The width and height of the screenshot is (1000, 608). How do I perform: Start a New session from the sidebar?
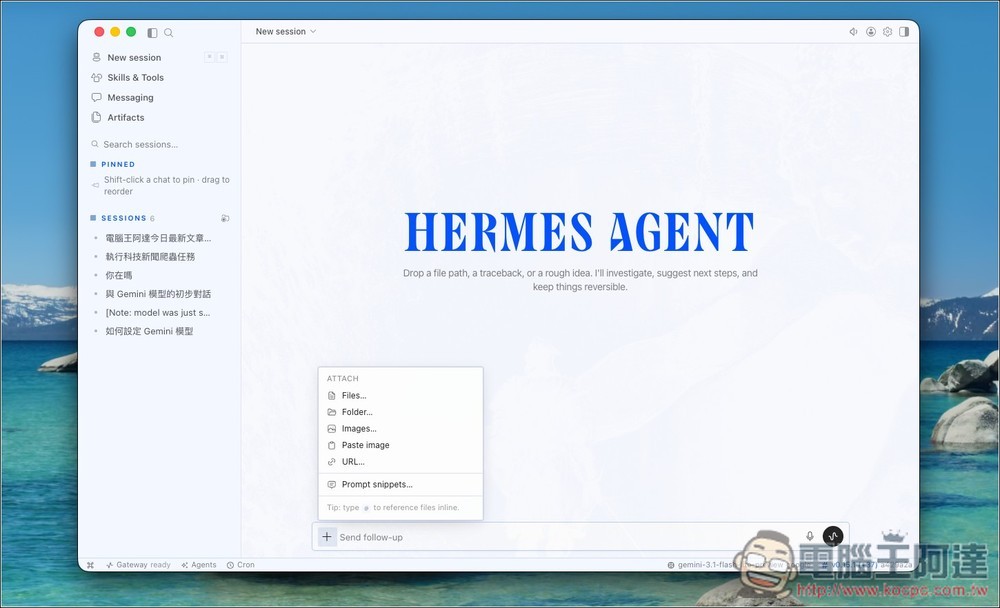pos(134,57)
